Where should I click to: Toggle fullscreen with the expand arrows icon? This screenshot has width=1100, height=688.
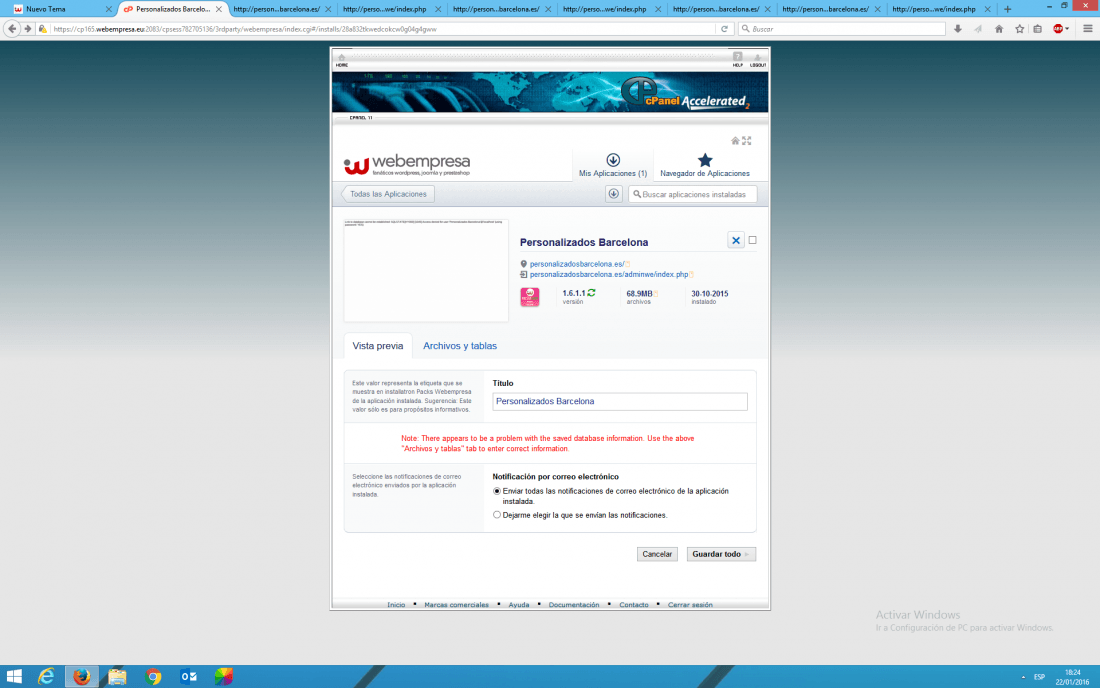[746, 141]
